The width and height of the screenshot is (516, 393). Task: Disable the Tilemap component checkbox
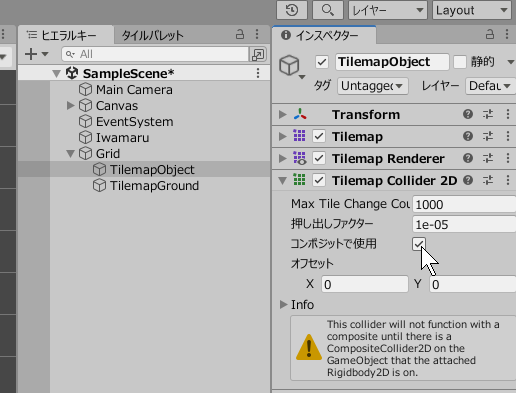319,136
